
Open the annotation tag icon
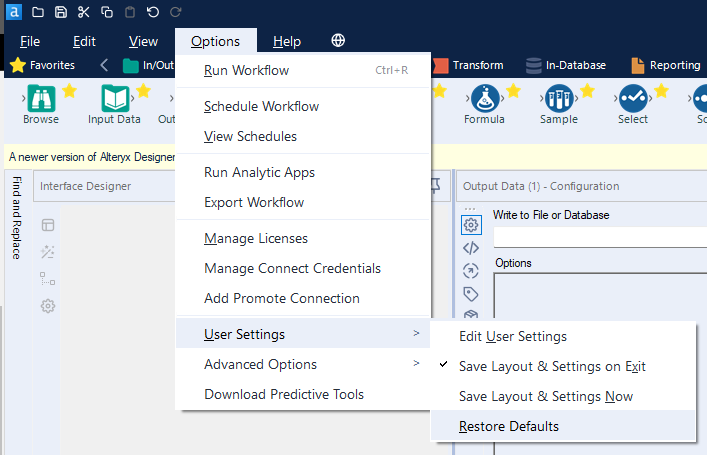(471, 294)
